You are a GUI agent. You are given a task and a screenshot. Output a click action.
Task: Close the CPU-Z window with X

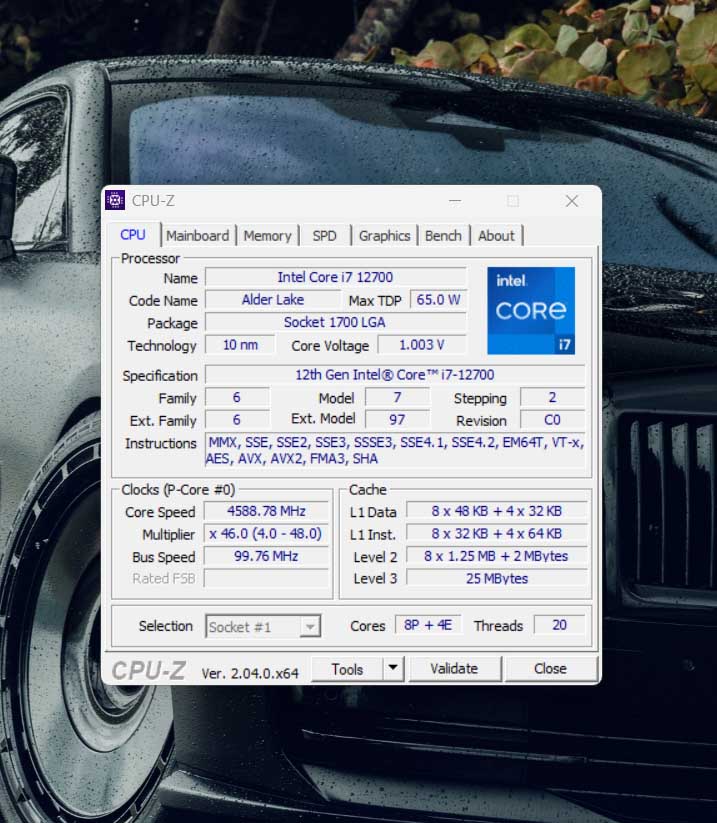coord(572,201)
